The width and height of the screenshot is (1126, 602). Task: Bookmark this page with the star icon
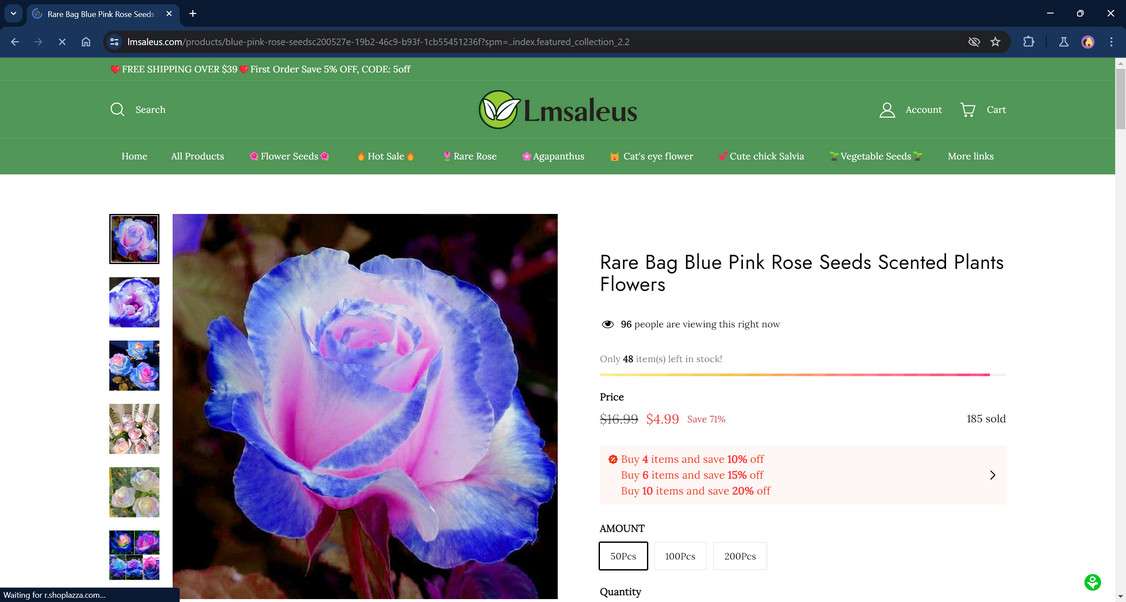point(995,42)
